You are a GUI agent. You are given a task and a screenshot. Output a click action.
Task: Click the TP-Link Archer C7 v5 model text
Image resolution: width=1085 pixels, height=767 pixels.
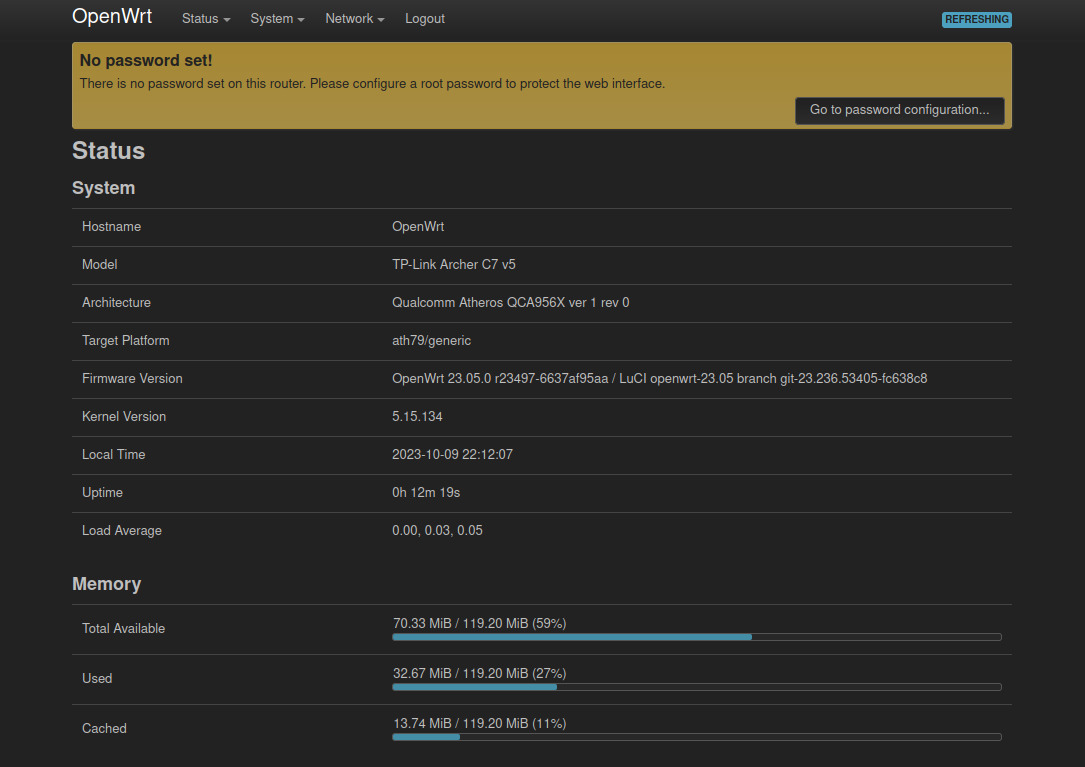(x=454, y=265)
